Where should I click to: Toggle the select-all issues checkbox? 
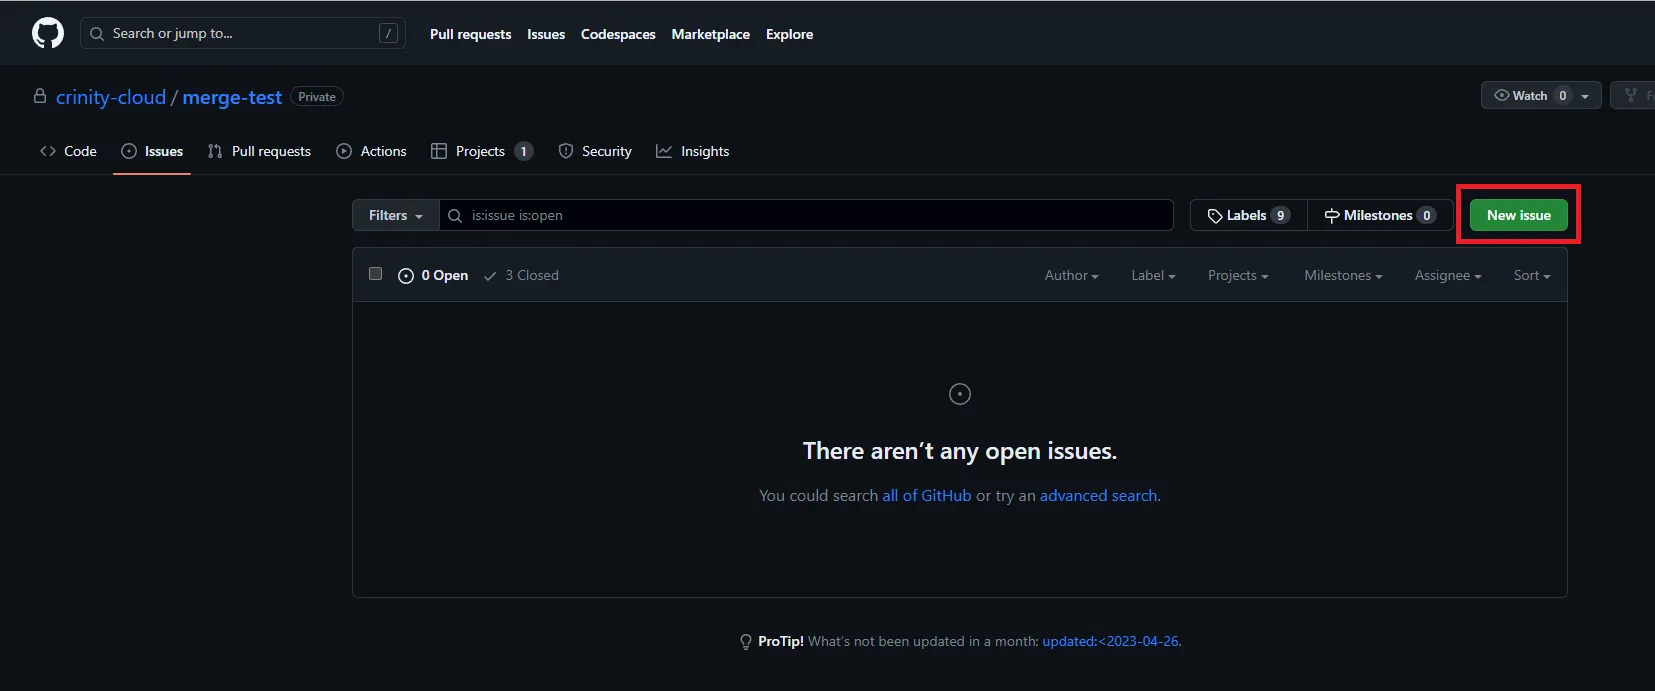click(x=375, y=274)
